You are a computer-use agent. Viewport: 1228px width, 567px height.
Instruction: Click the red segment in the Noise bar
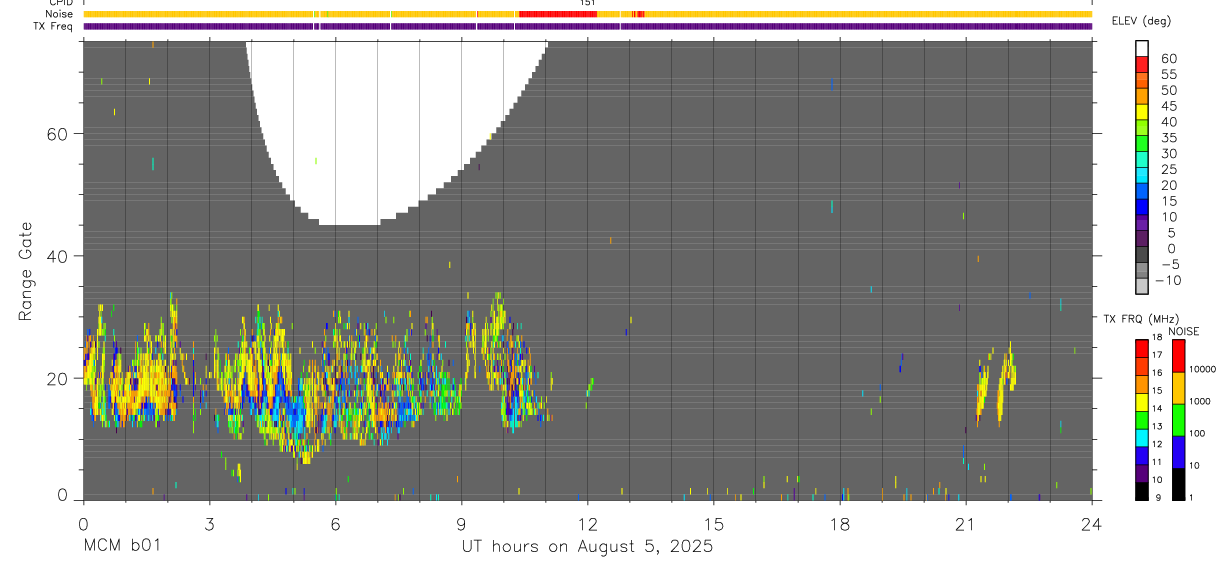pyautogui.click(x=557, y=14)
